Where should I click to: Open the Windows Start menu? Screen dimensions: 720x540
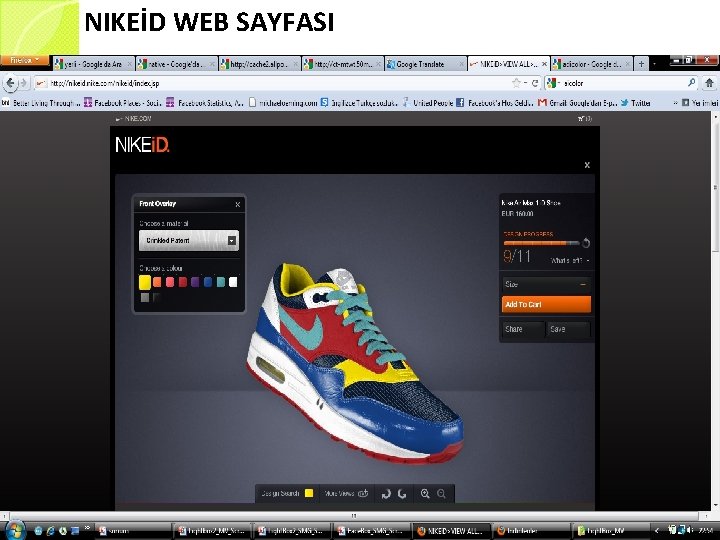14,531
